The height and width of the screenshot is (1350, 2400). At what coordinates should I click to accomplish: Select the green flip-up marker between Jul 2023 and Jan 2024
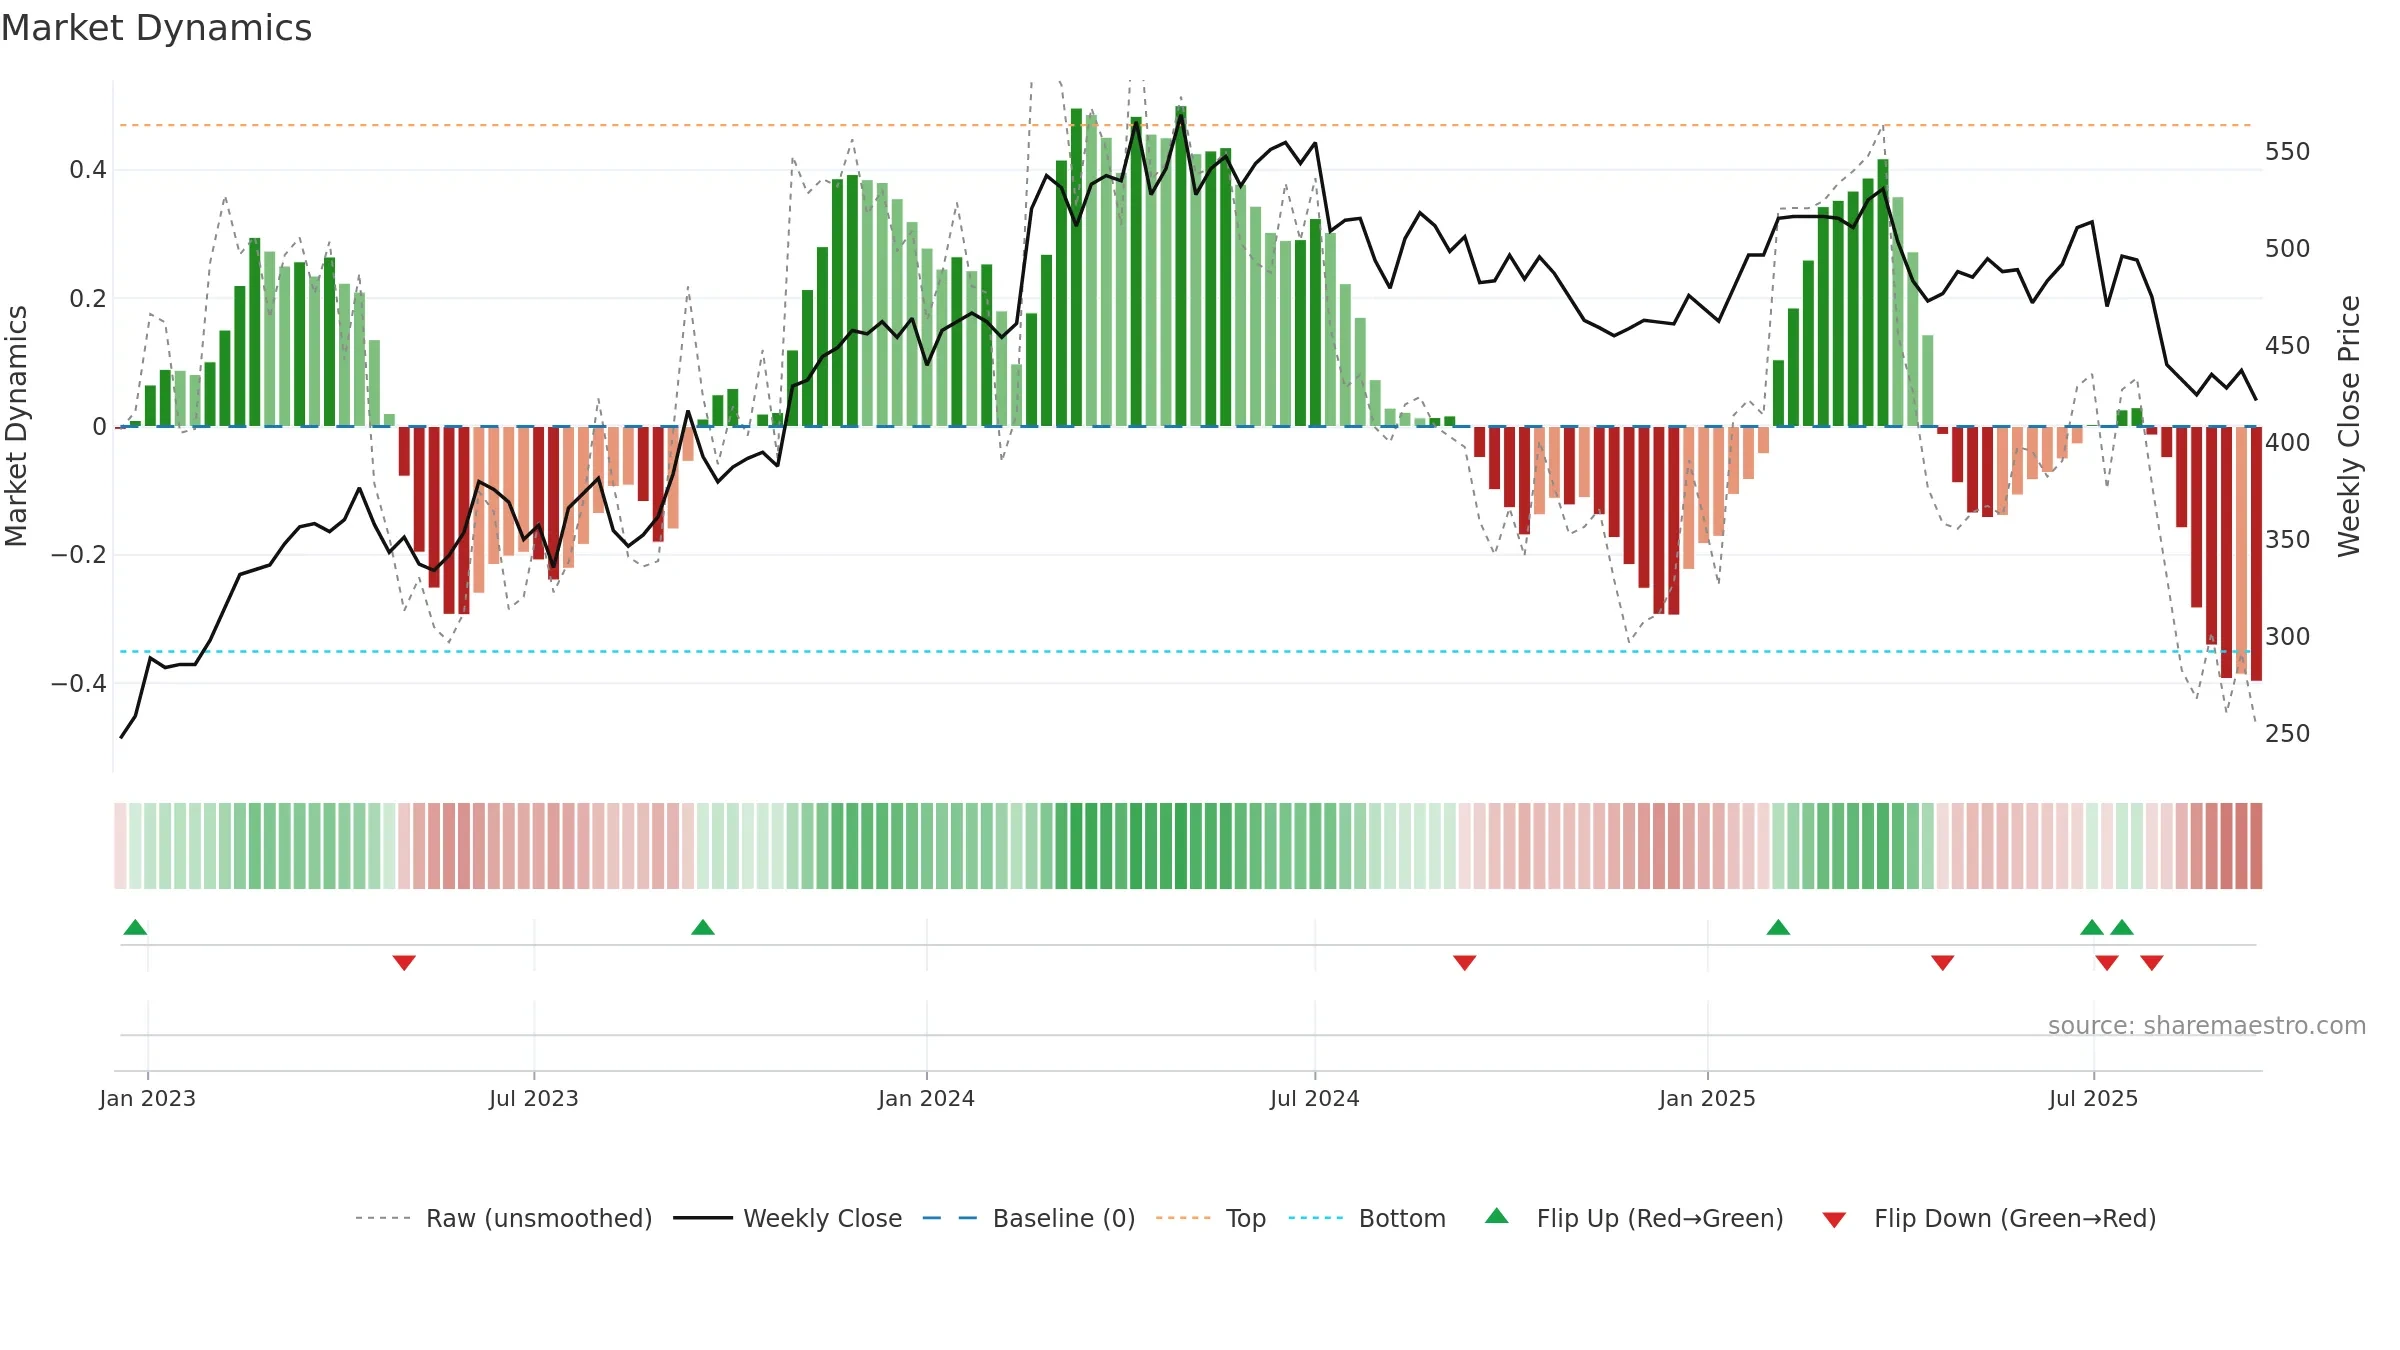(703, 927)
